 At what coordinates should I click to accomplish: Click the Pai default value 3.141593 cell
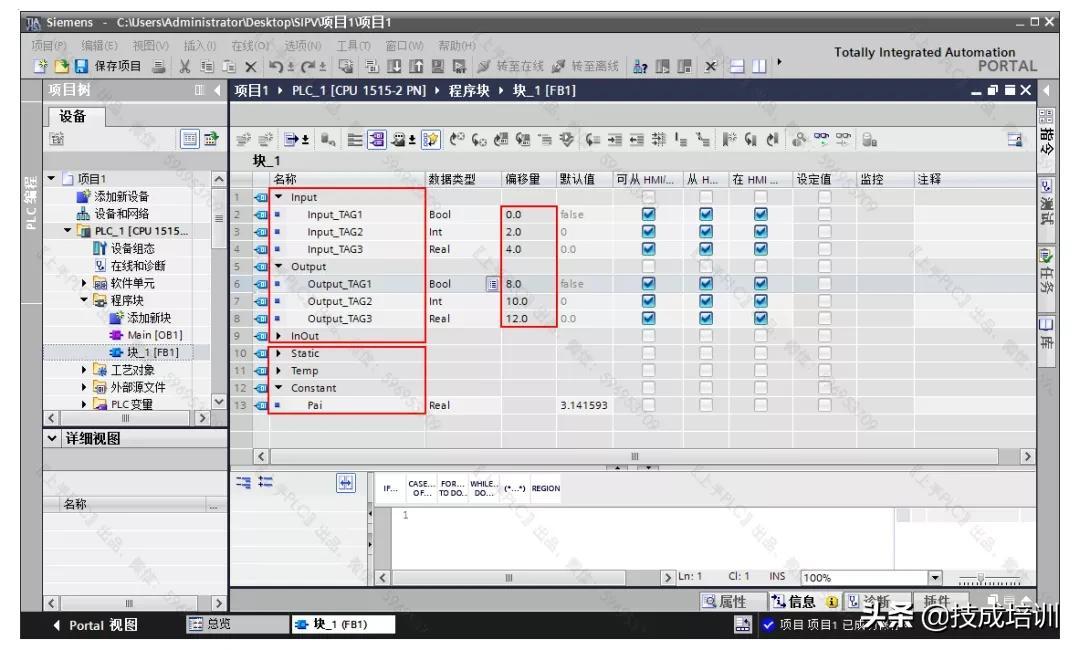584,405
